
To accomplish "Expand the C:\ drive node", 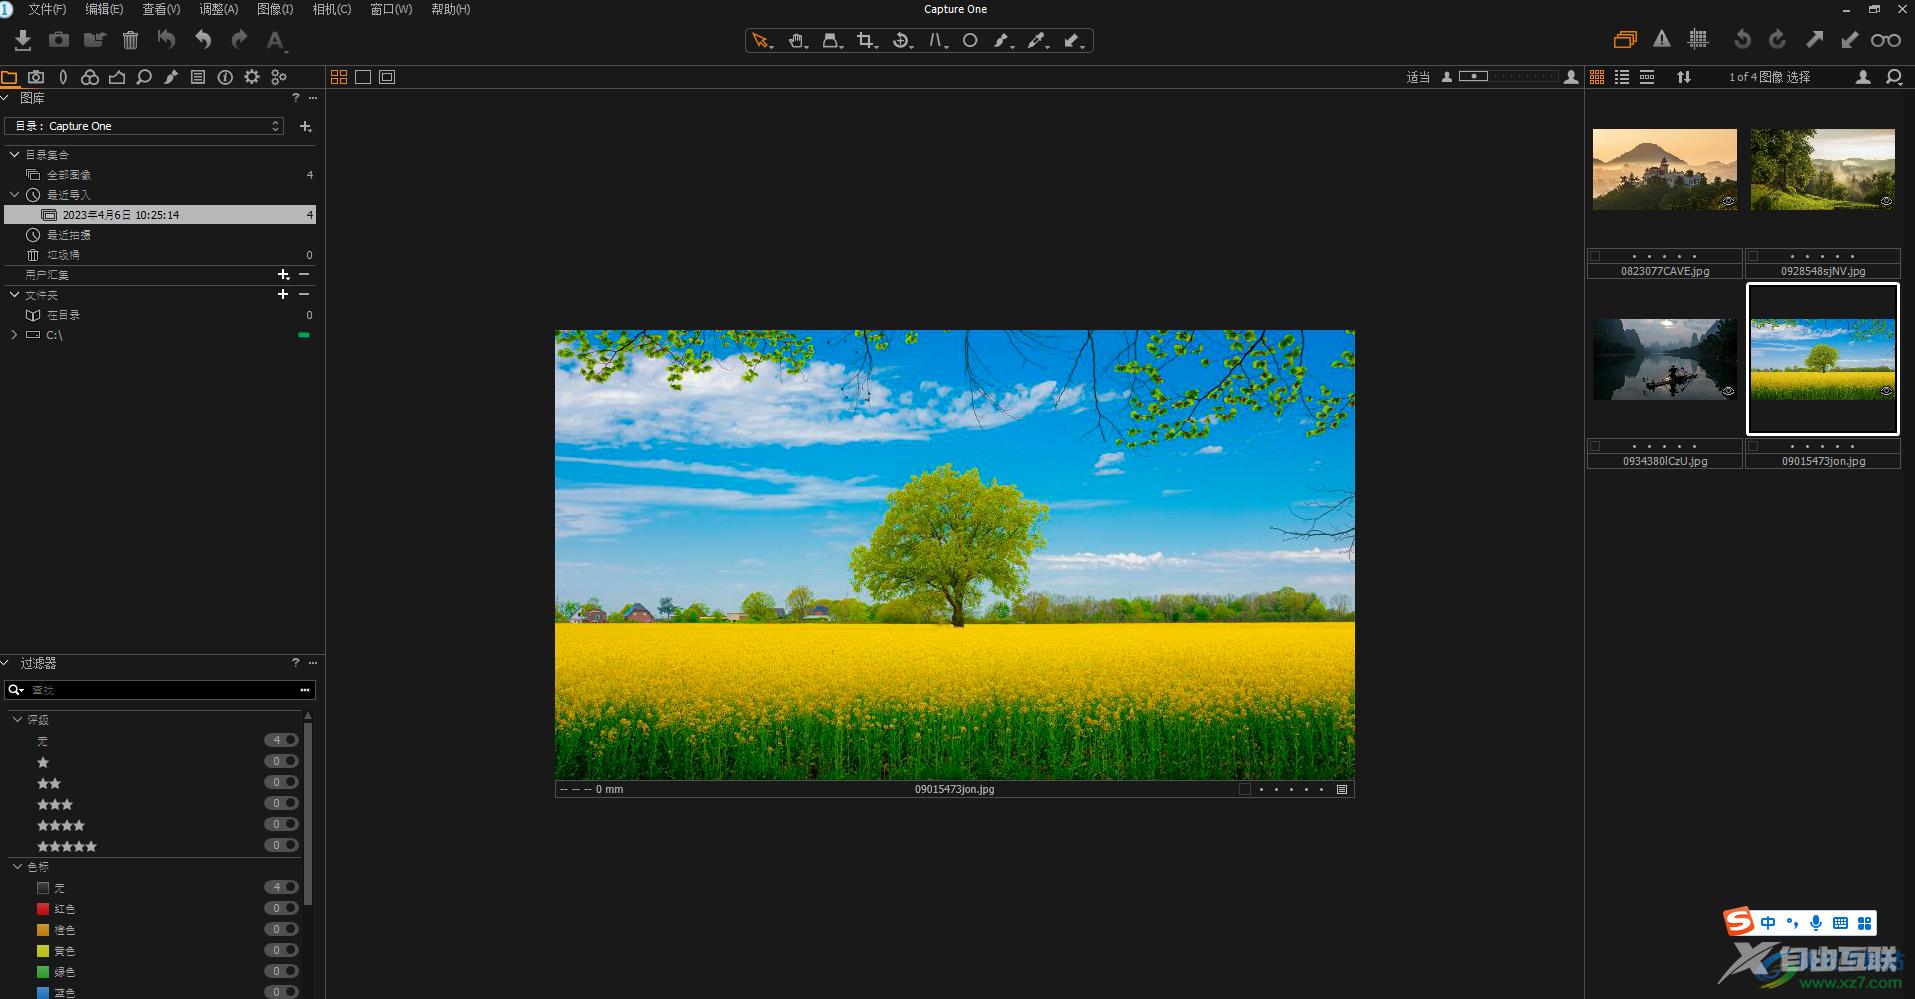I will pos(14,334).
